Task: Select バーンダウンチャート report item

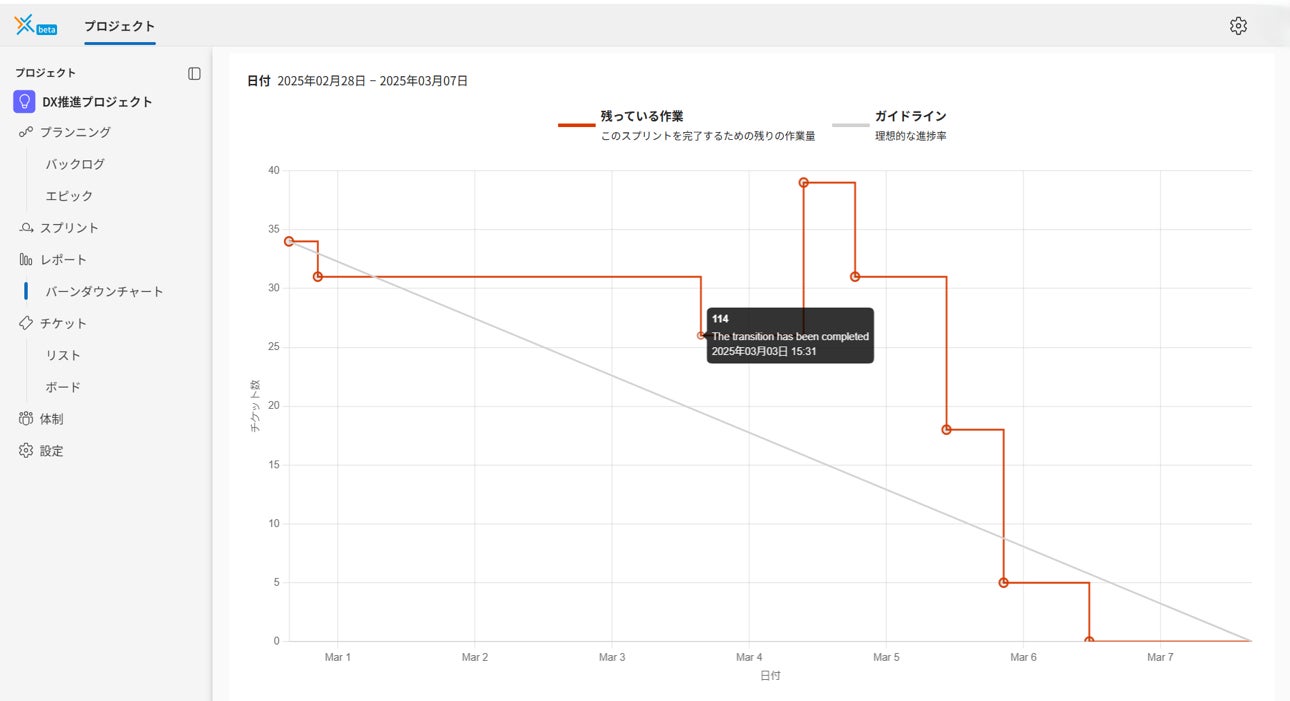Action: 104,292
